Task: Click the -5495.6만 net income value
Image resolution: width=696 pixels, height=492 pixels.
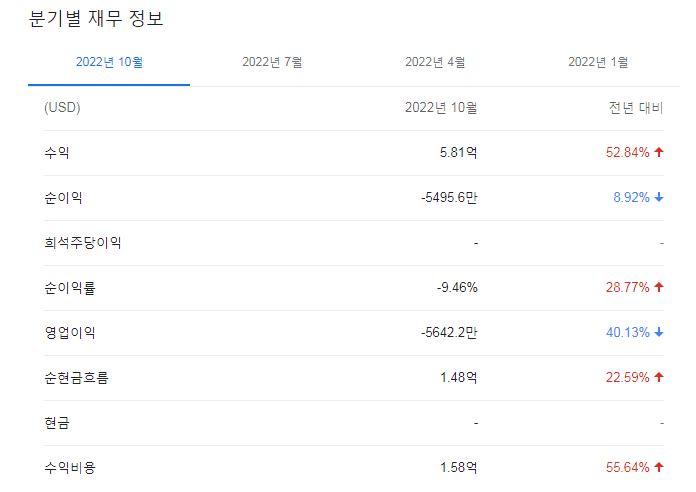Action: click(449, 198)
